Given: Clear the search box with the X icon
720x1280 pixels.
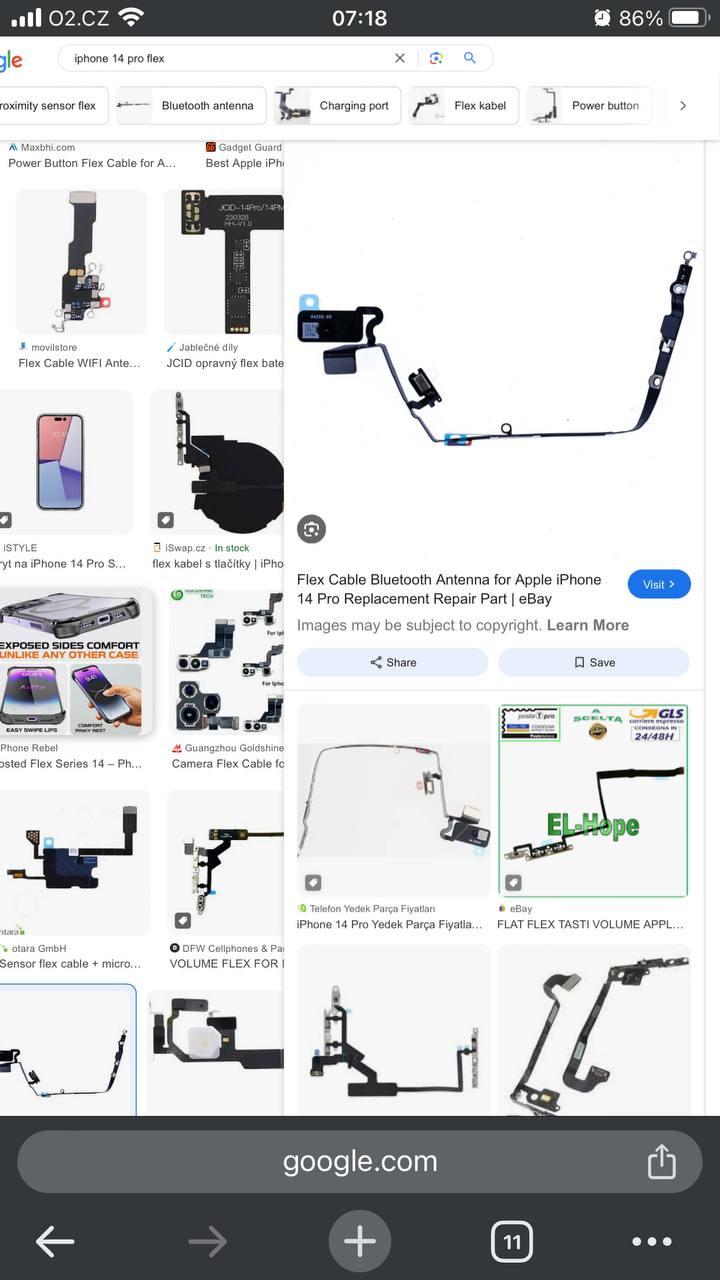Looking at the screenshot, I should [400, 58].
